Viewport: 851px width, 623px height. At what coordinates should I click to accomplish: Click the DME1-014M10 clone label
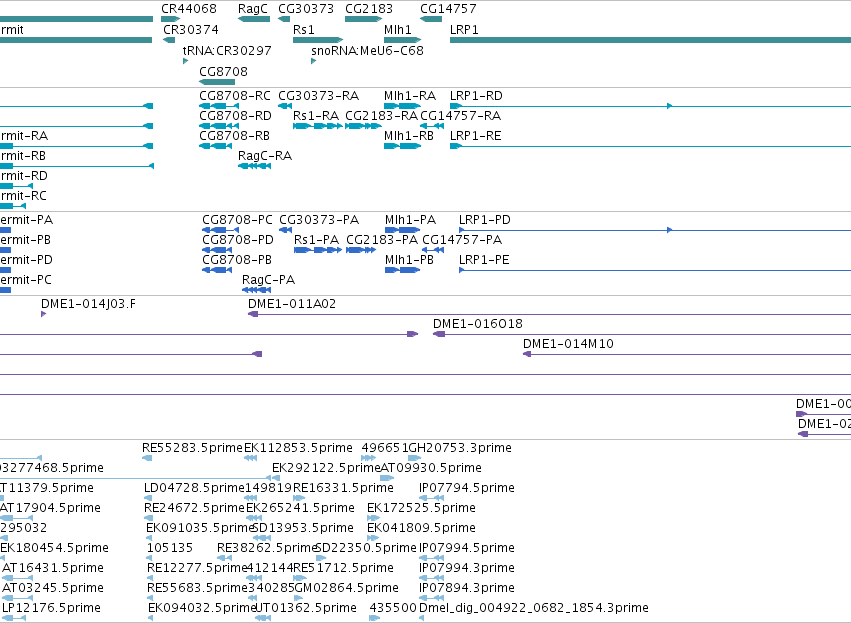(x=568, y=345)
